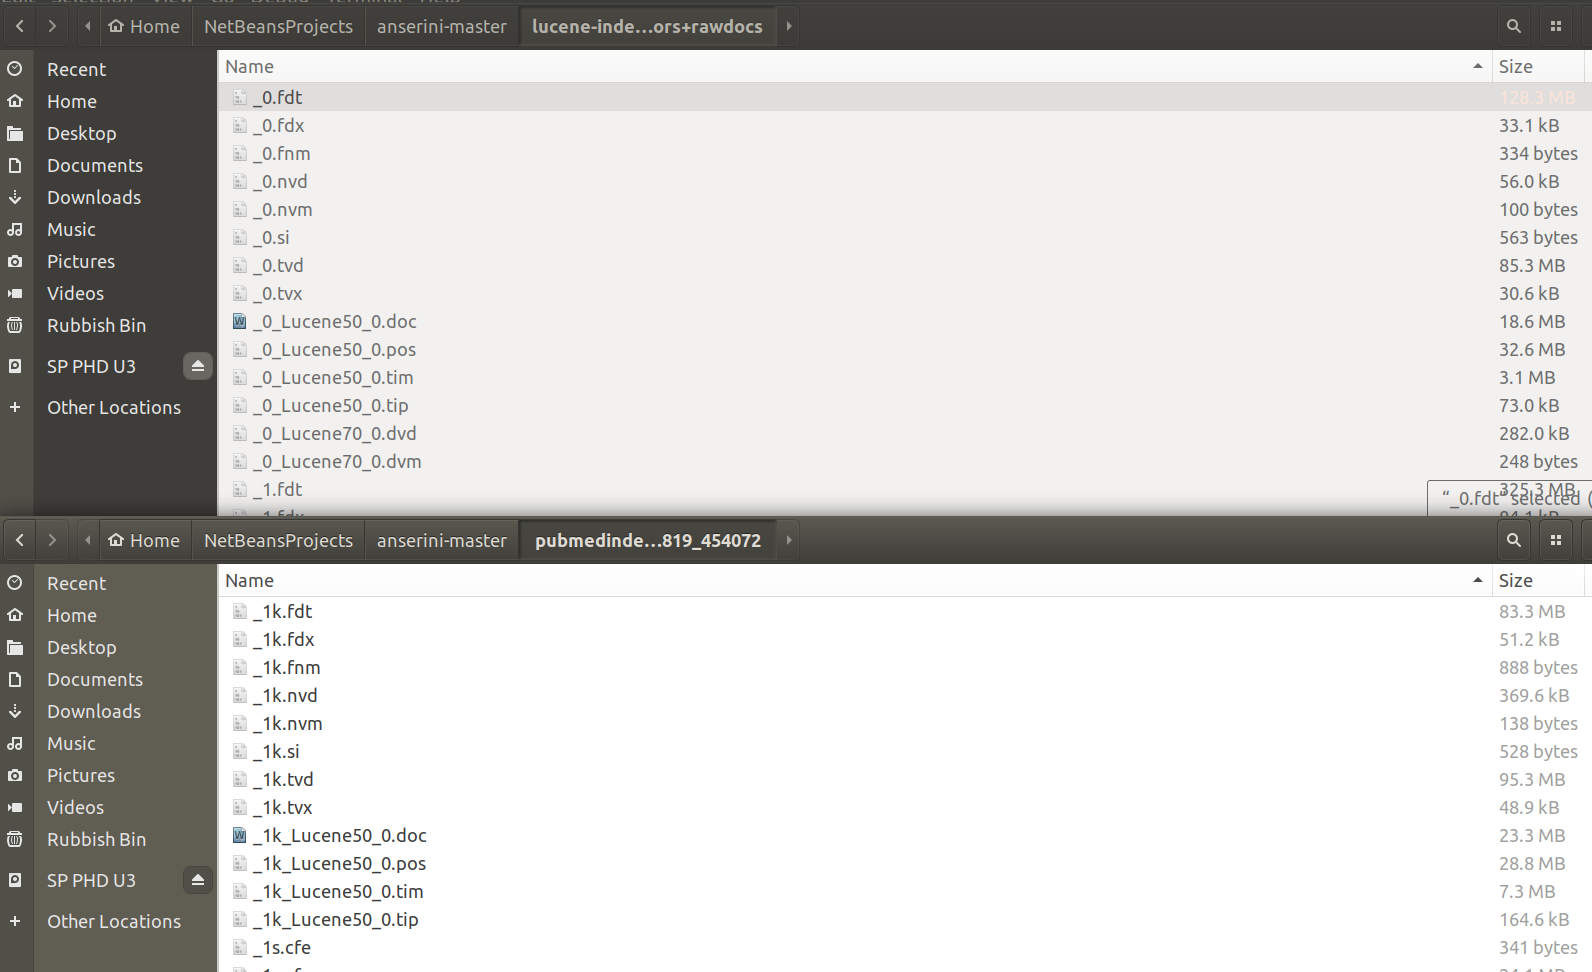
Task: Go back in the top file window
Action: (x=20, y=26)
